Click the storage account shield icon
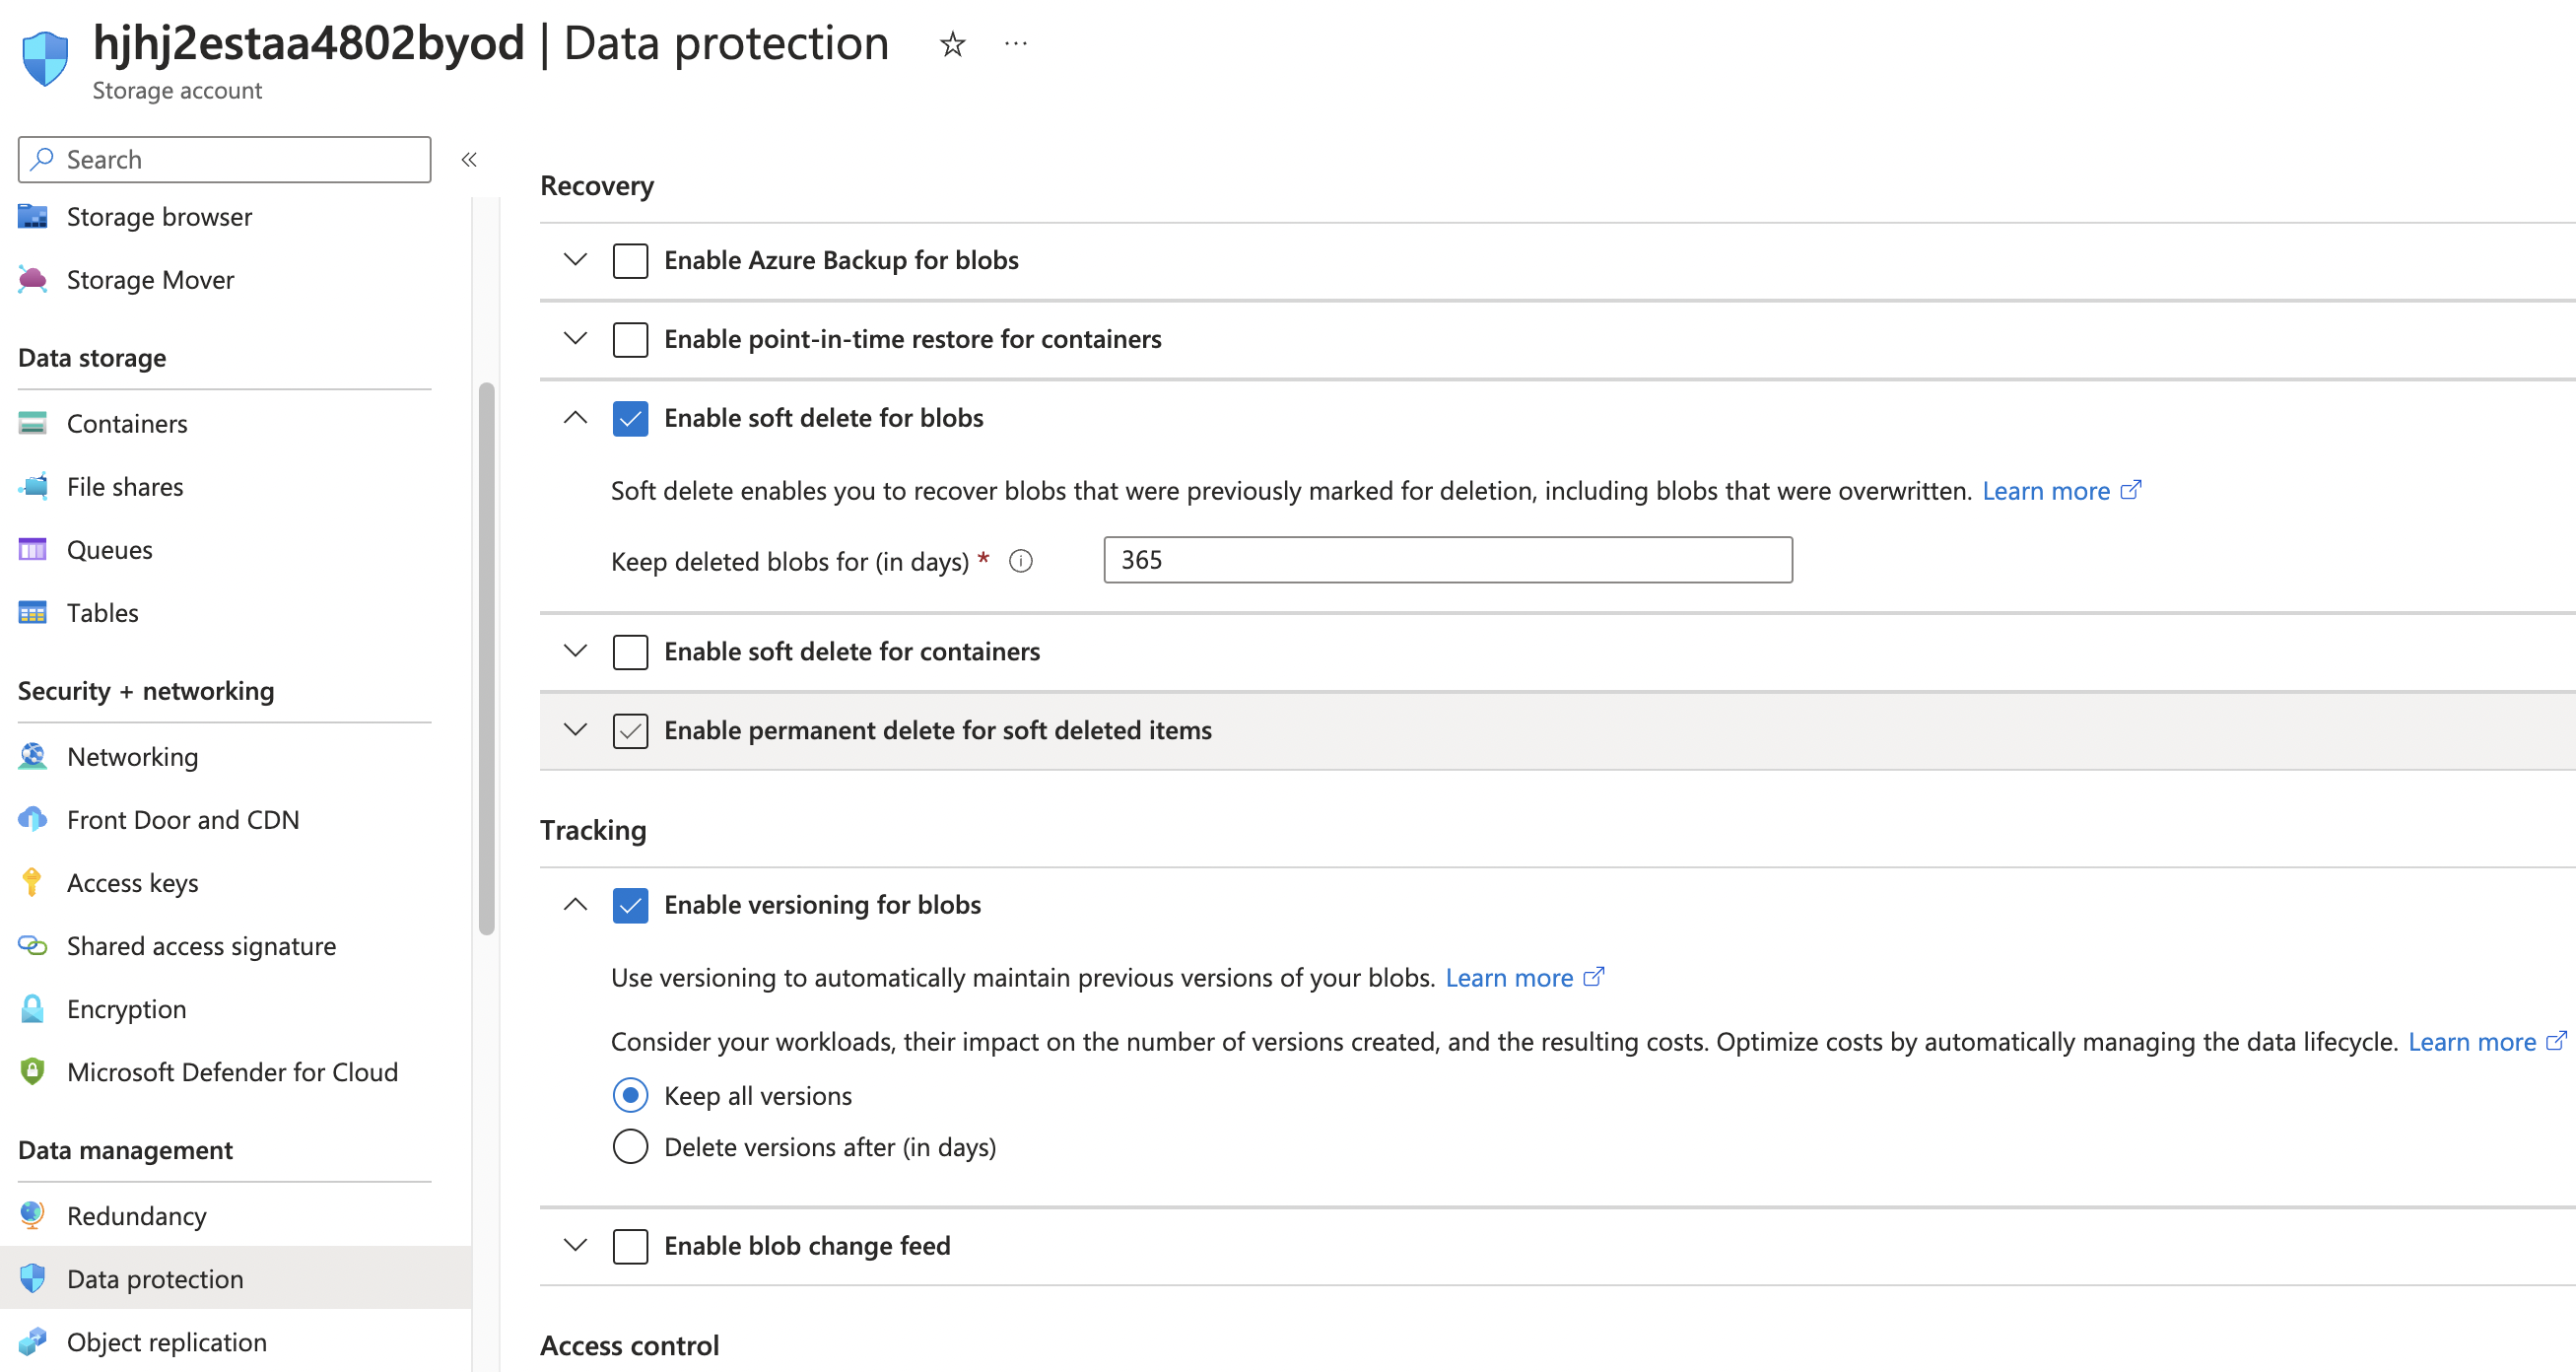 click(x=45, y=58)
